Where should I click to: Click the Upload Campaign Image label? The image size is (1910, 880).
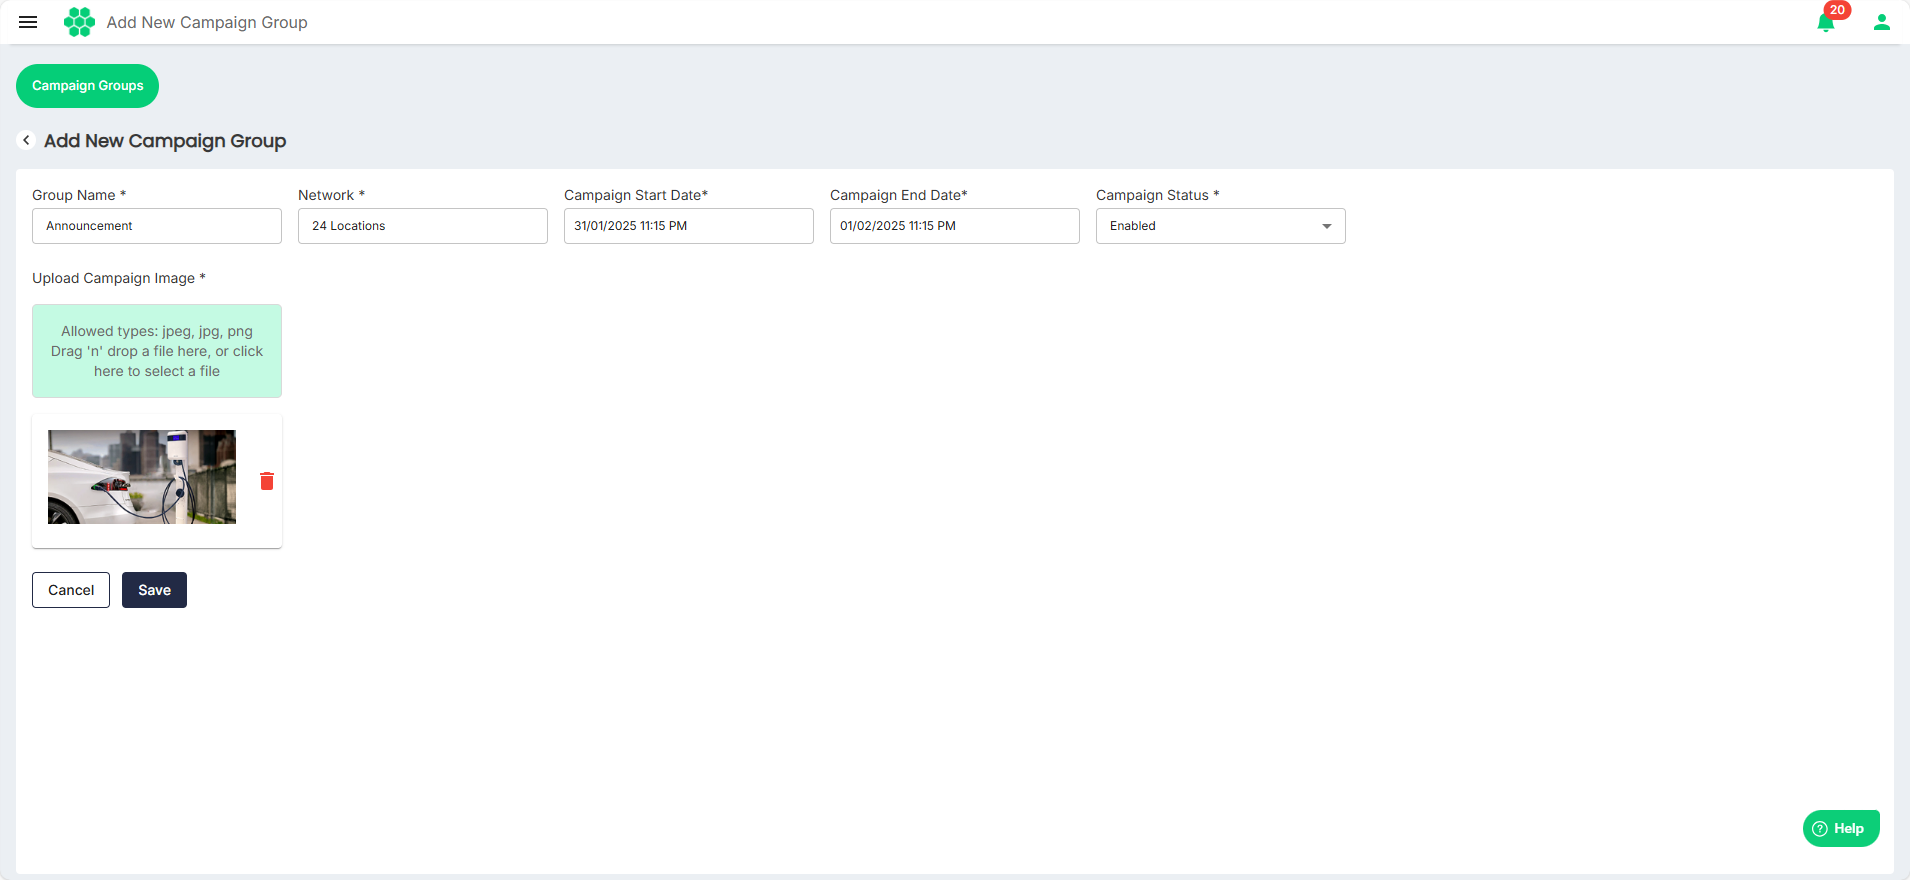[119, 278]
